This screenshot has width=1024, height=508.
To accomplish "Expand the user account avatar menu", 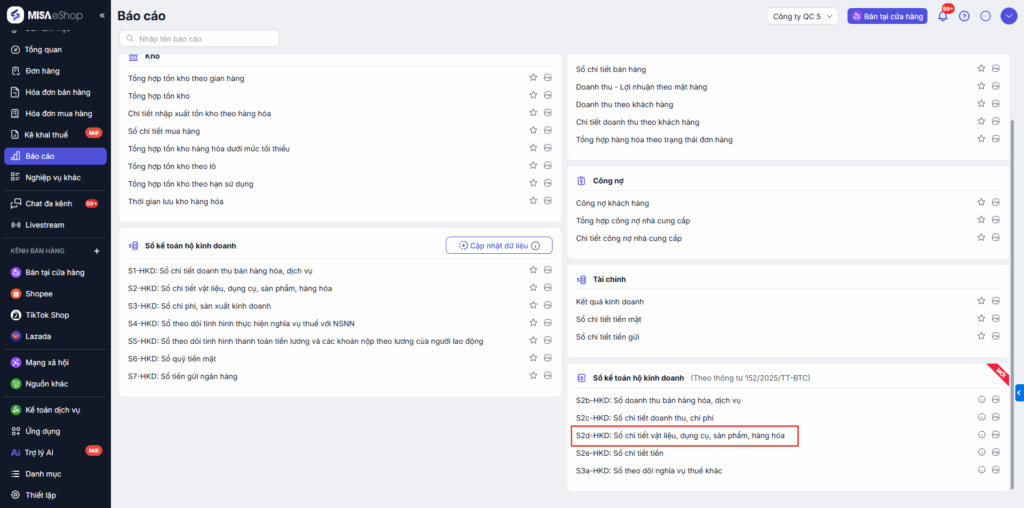I will pos(1008,16).
